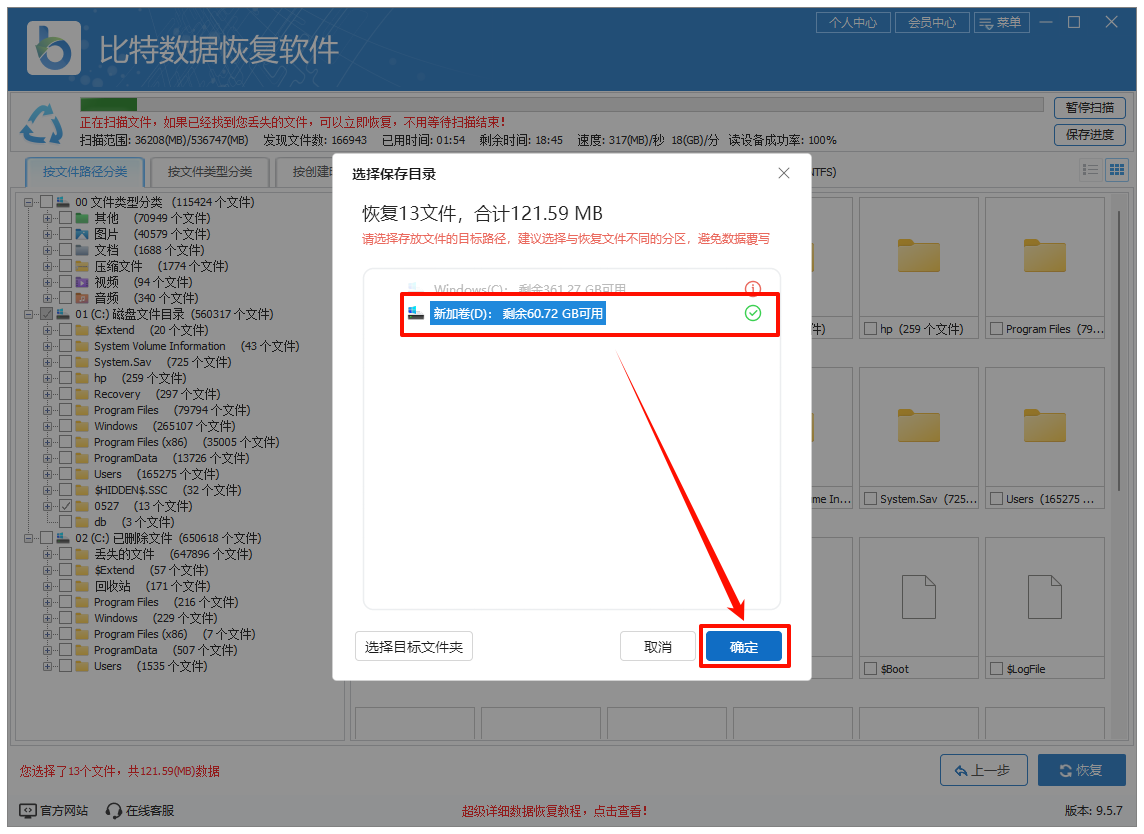Click the Program Files folder thumbnail
The width and height of the screenshot is (1144, 834).
click(1045, 256)
